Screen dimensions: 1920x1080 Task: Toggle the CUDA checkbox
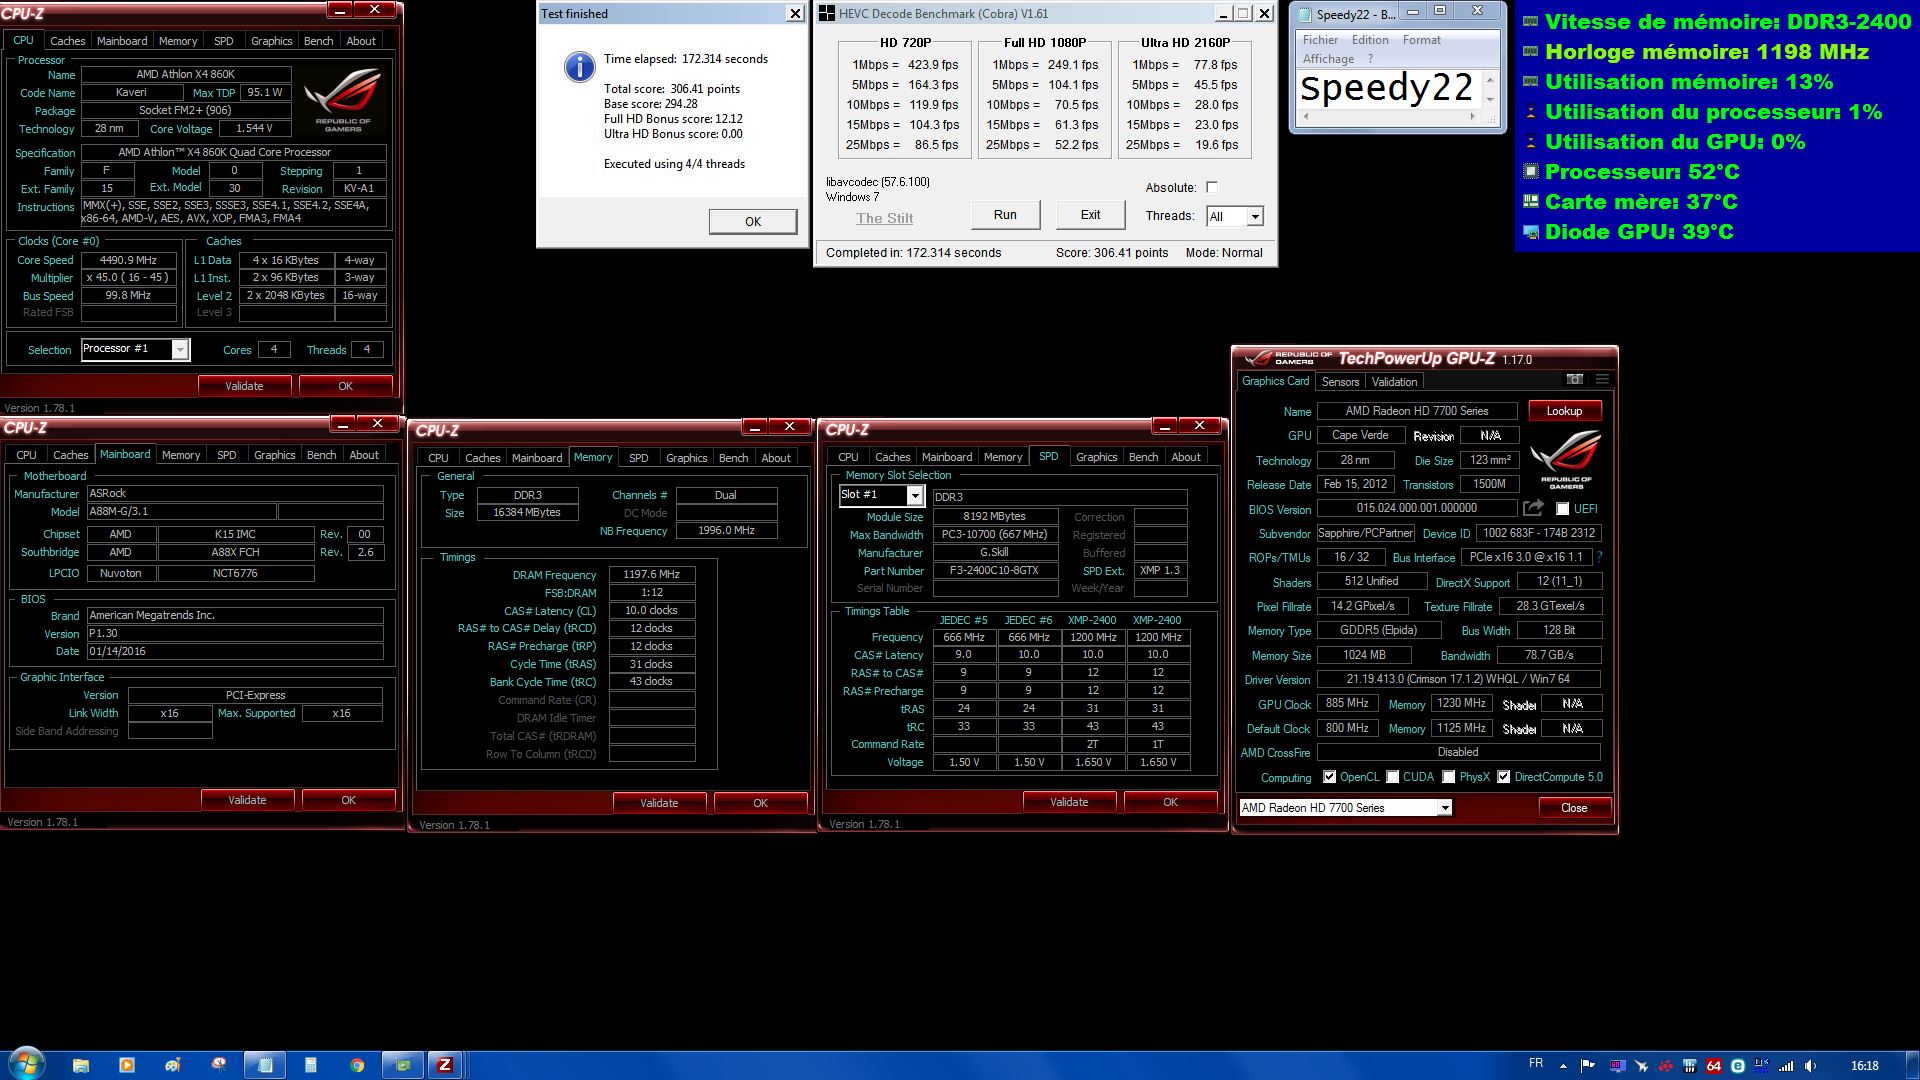[x=1392, y=777]
